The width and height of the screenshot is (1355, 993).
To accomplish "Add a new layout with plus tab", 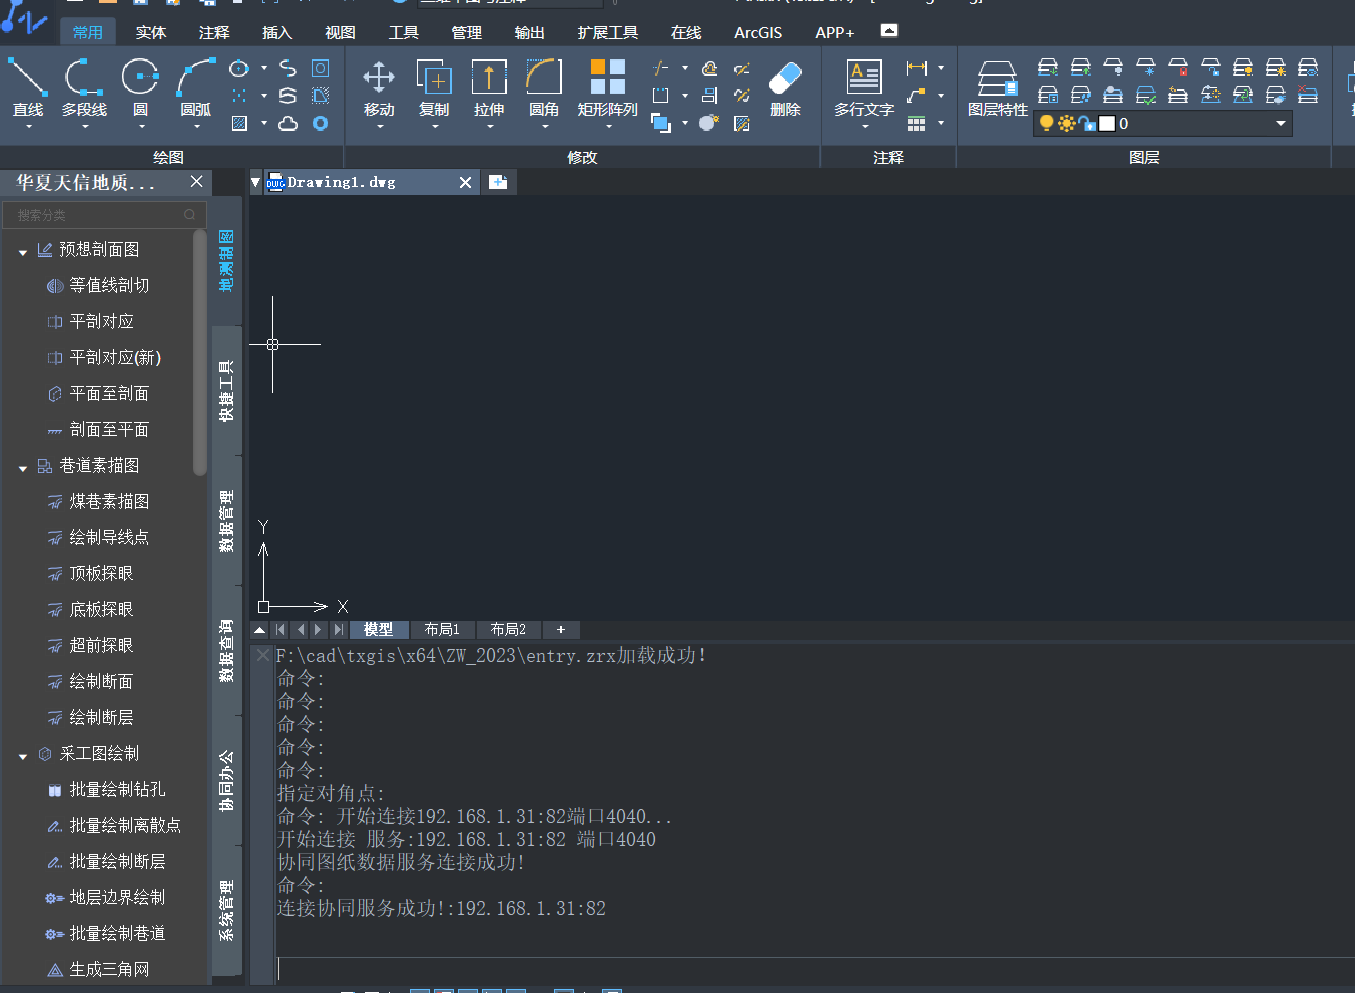I will (x=561, y=629).
